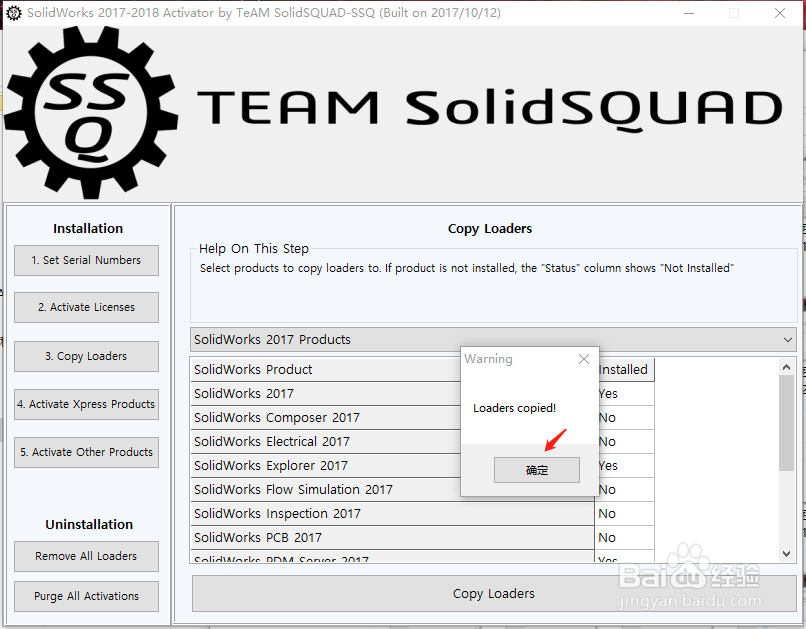Click the Set Serial Numbers button
Image resolution: width=806 pixels, height=629 pixels.
tap(86, 260)
